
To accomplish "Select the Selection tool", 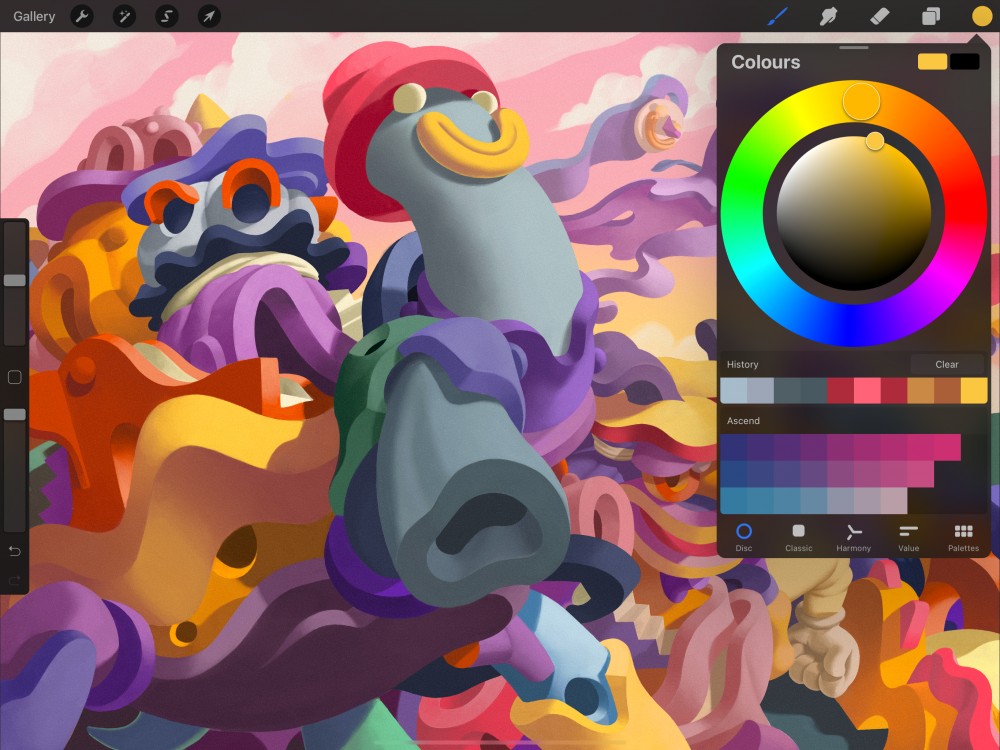I will pyautogui.click(x=166, y=16).
